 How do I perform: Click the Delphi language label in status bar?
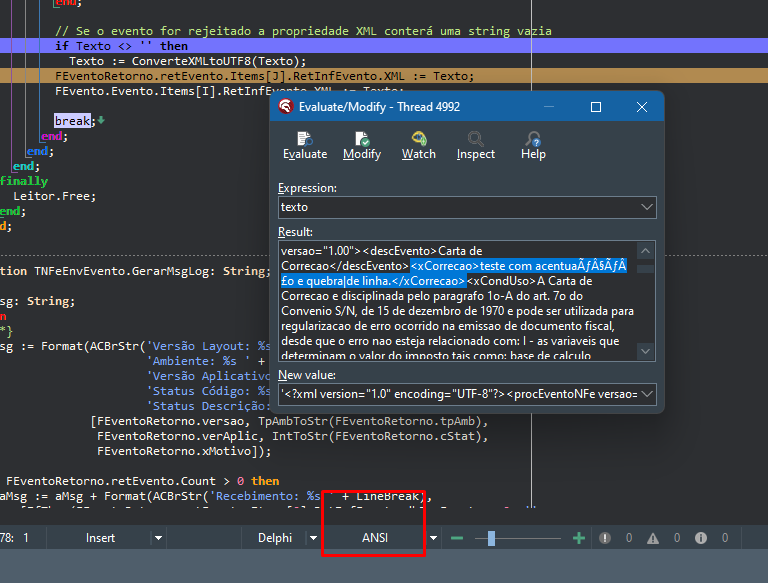point(275,538)
